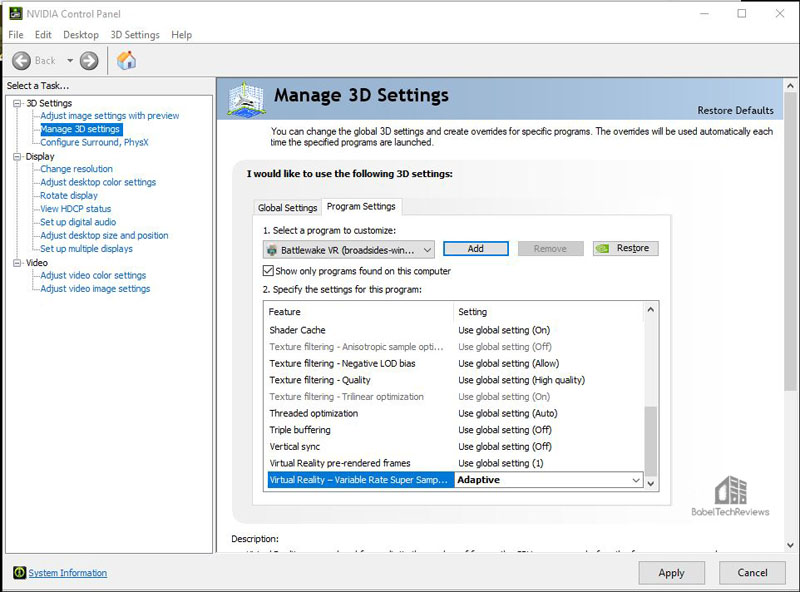The image size is (800, 592).
Task: Open View HDCP status task
Action: pyautogui.click(x=76, y=209)
